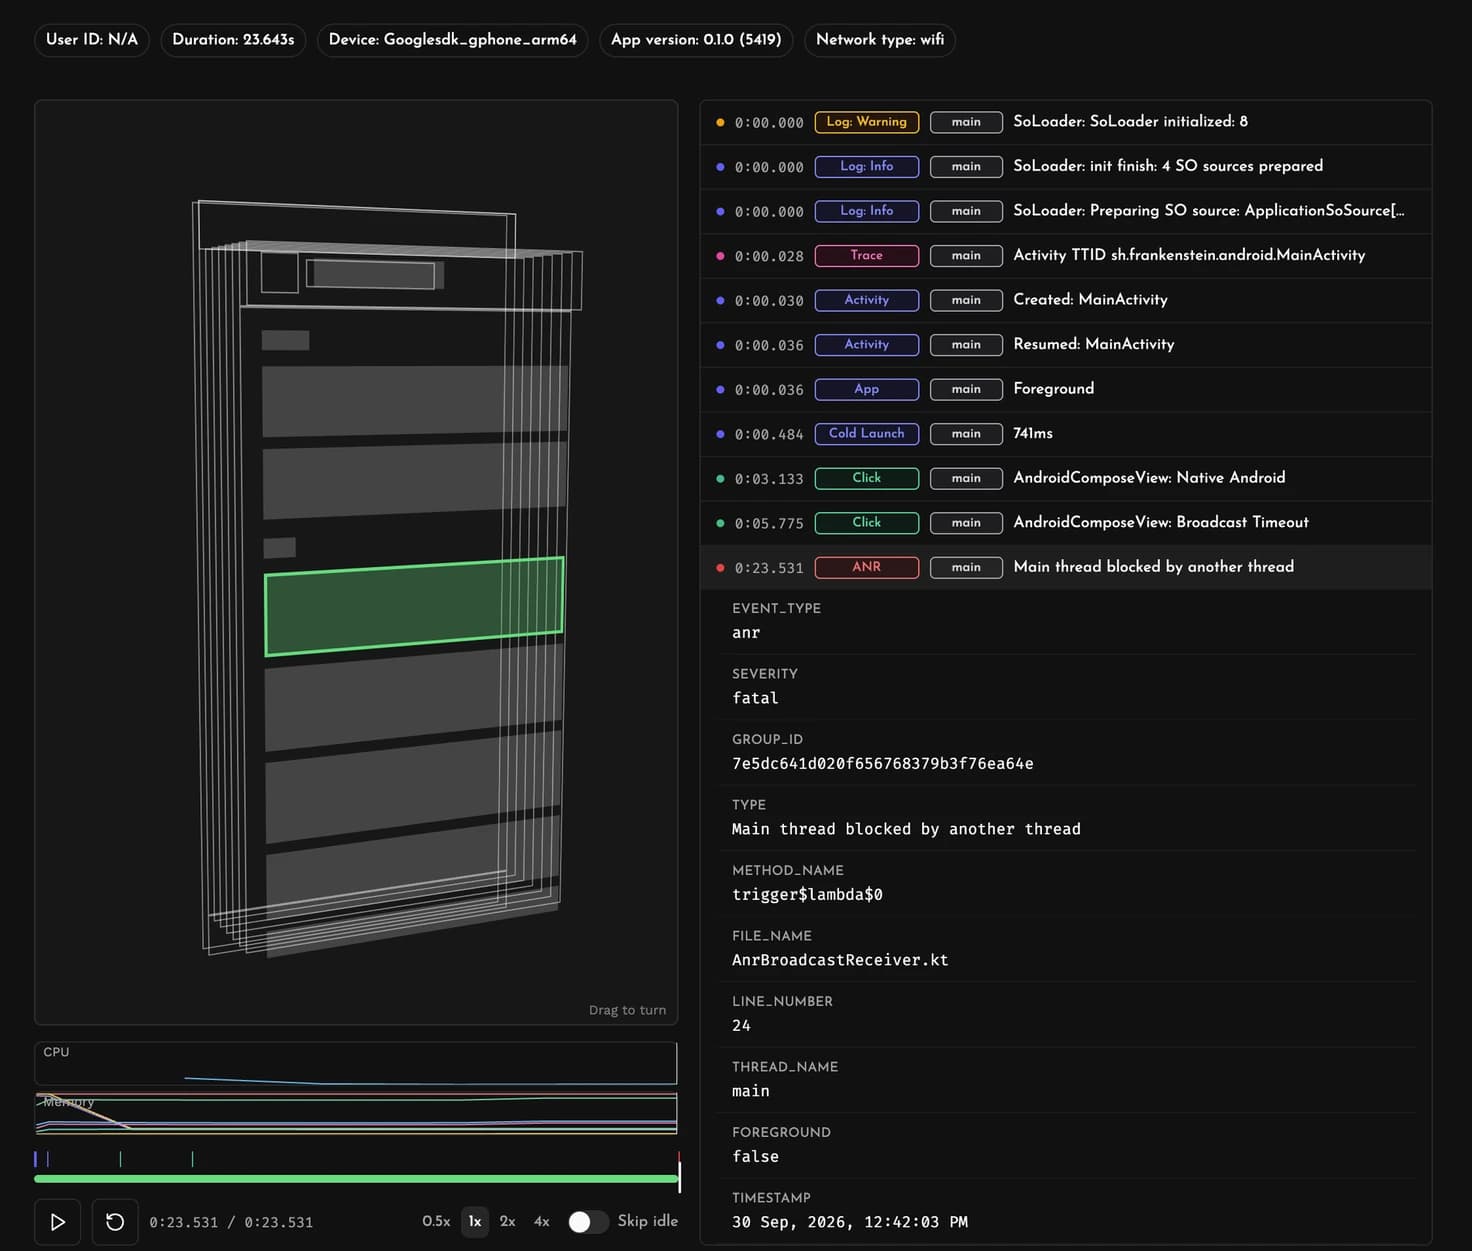Collapse the ANR main thread blocked event
This screenshot has width=1472, height=1251.
(1066, 567)
